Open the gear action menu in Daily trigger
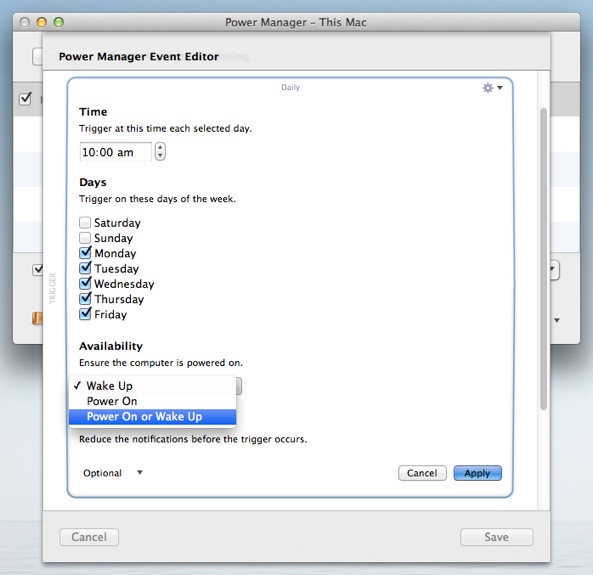The width and height of the screenshot is (593, 575). (x=492, y=88)
